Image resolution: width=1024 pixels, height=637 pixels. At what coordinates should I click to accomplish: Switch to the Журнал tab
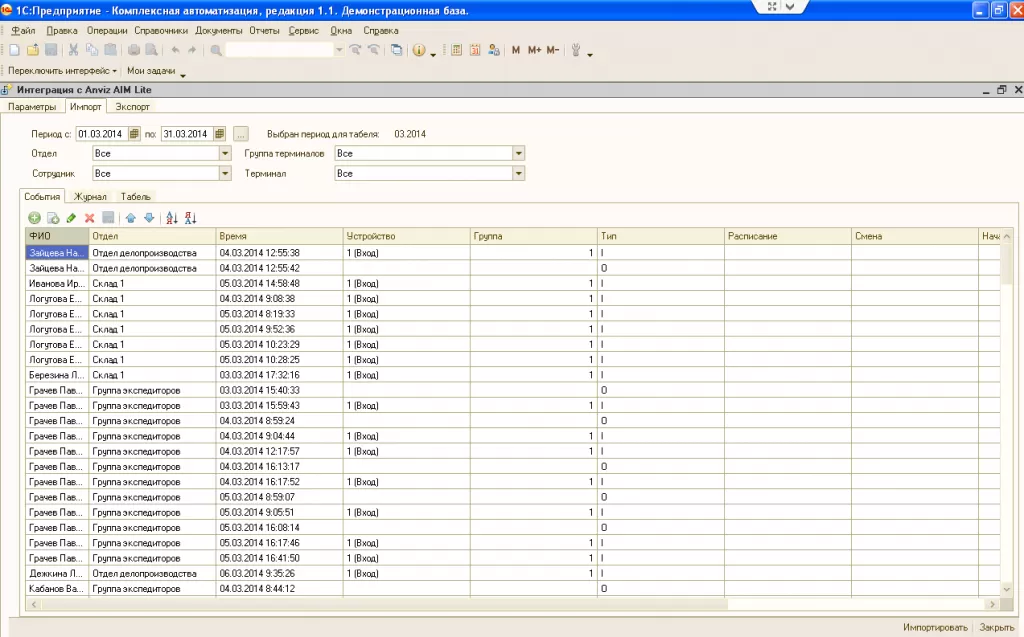point(91,196)
